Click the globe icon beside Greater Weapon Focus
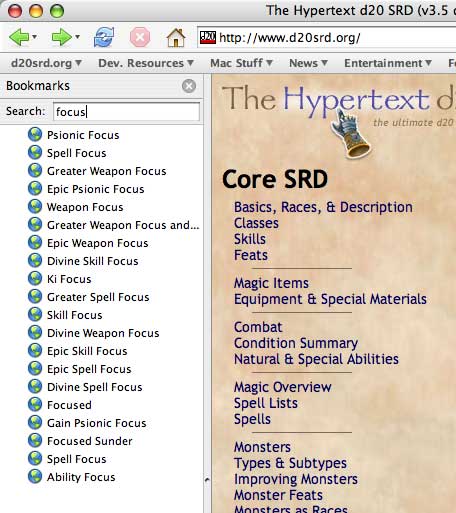 coord(35,171)
